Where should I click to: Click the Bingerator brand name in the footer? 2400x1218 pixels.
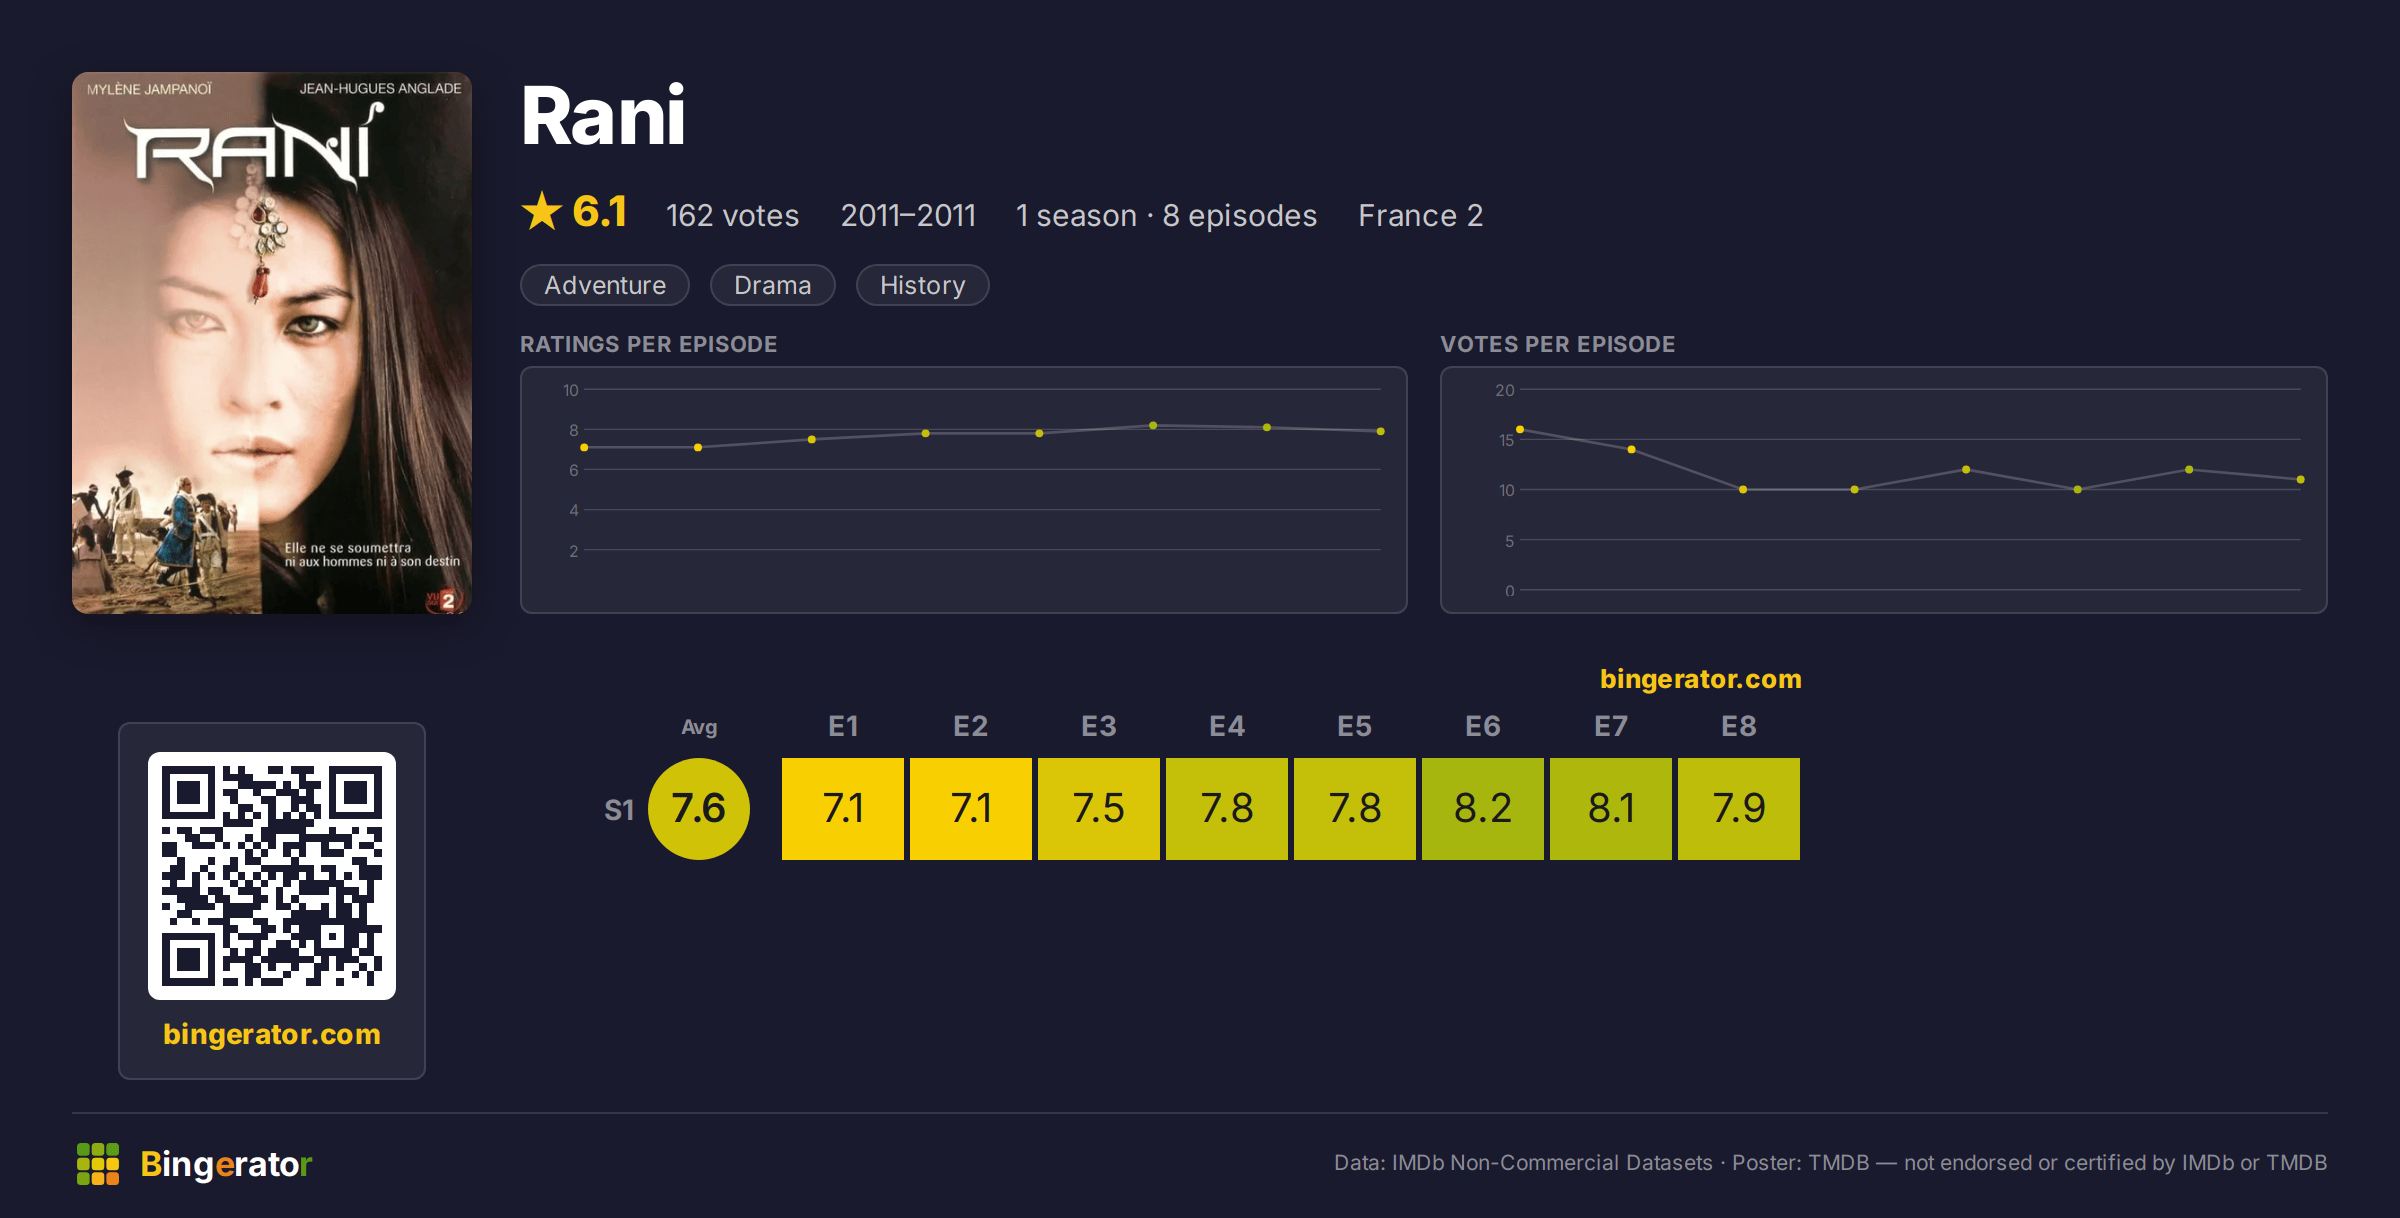pos(226,1164)
